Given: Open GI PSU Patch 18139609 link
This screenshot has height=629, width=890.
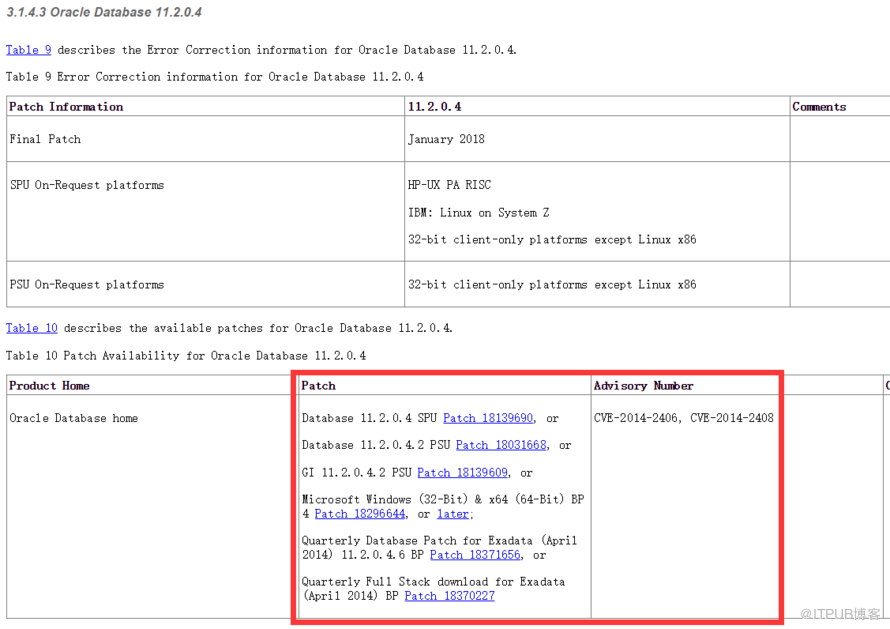Looking at the screenshot, I should pos(463,473).
